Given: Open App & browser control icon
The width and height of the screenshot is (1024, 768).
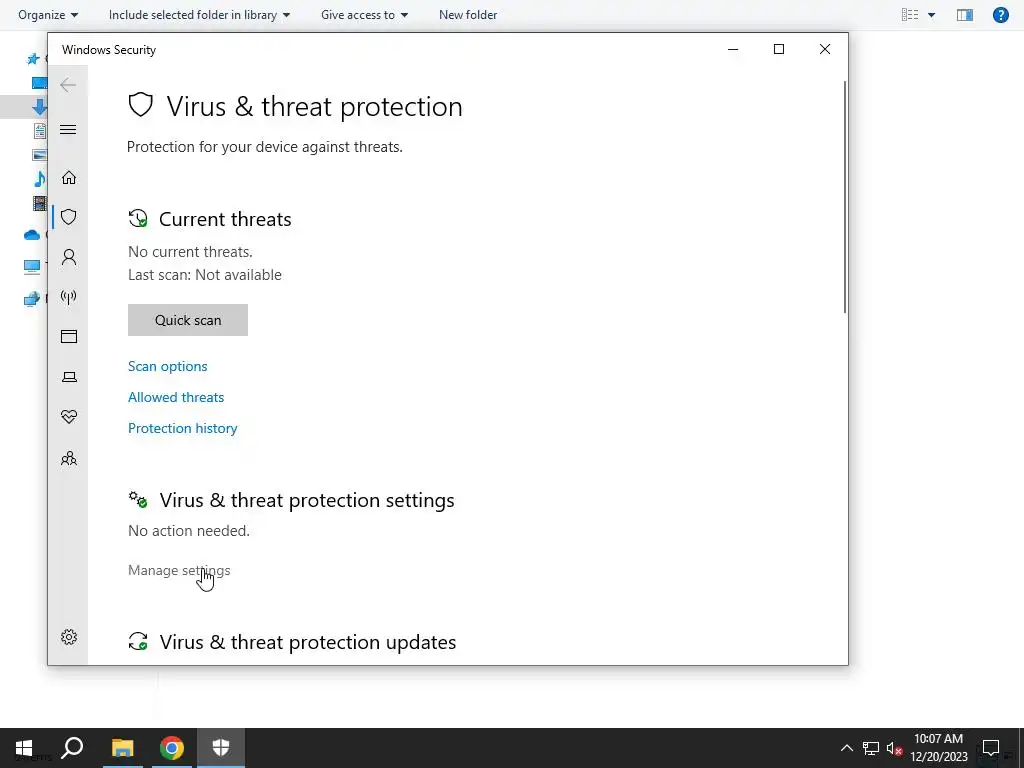Looking at the screenshot, I should pyautogui.click(x=69, y=336).
